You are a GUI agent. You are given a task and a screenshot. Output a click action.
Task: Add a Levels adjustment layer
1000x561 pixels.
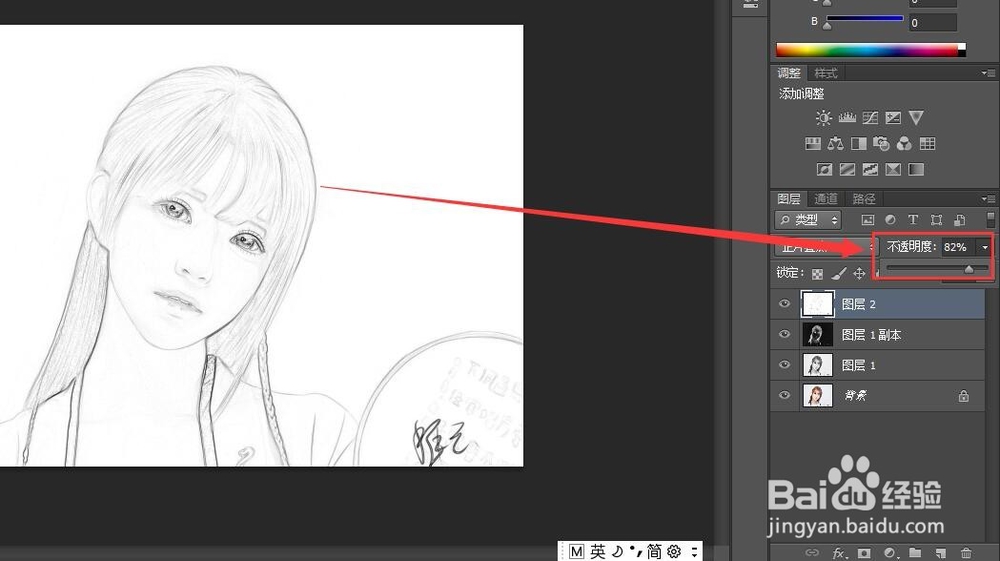point(847,118)
